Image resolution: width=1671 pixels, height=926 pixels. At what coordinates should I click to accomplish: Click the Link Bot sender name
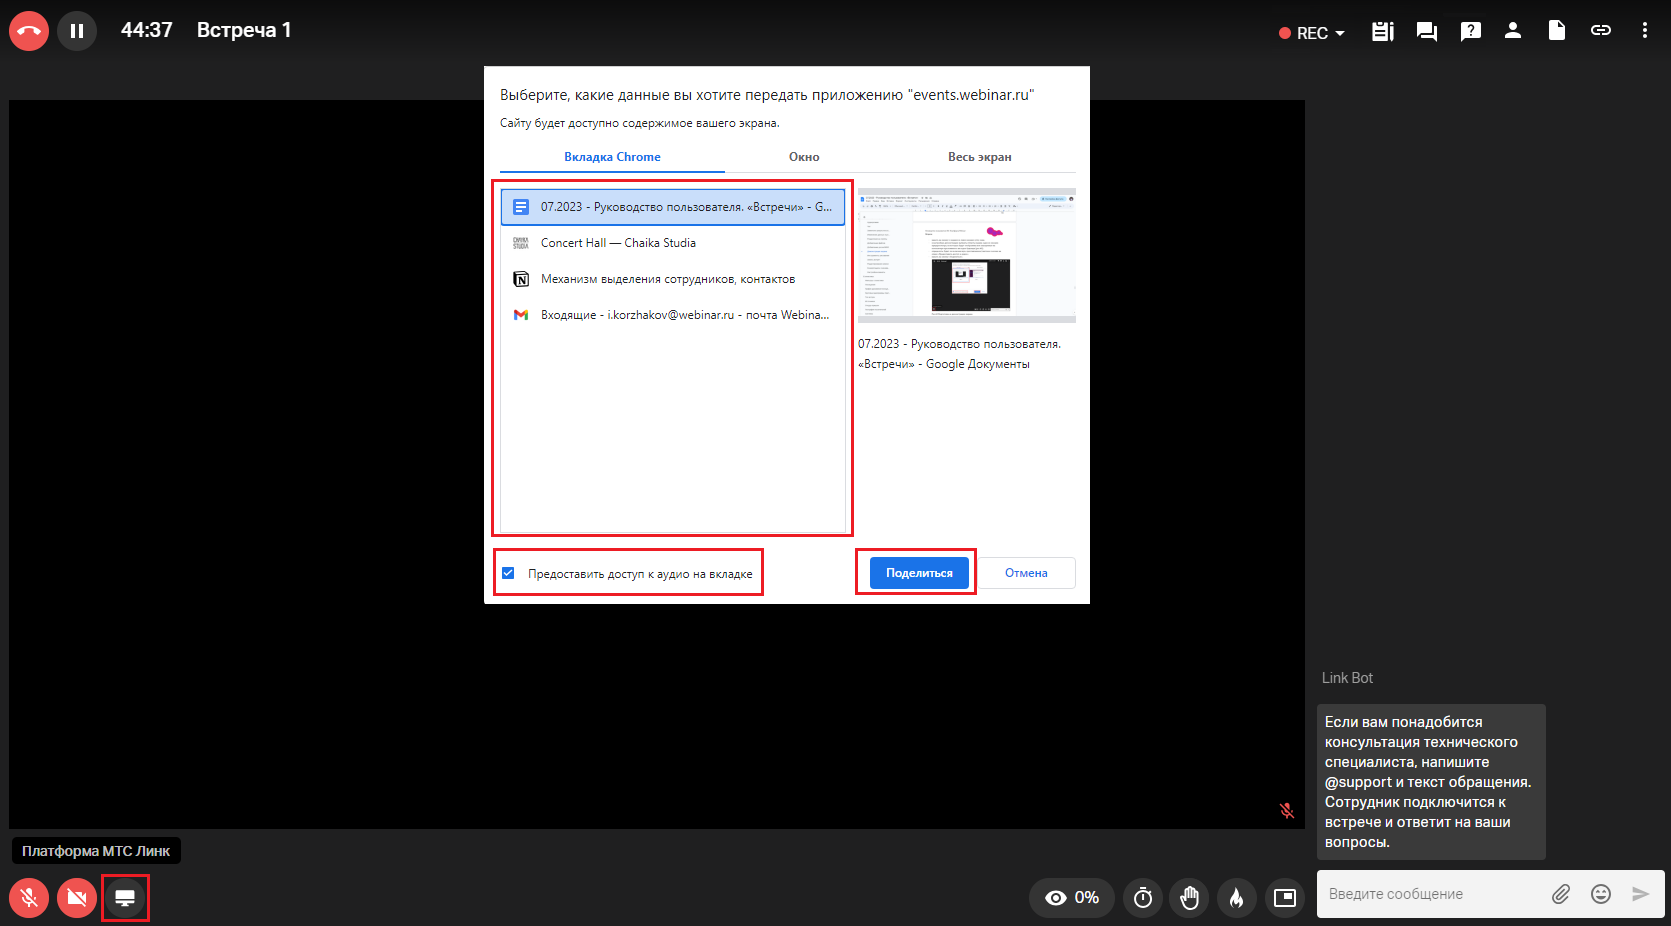tap(1347, 678)
